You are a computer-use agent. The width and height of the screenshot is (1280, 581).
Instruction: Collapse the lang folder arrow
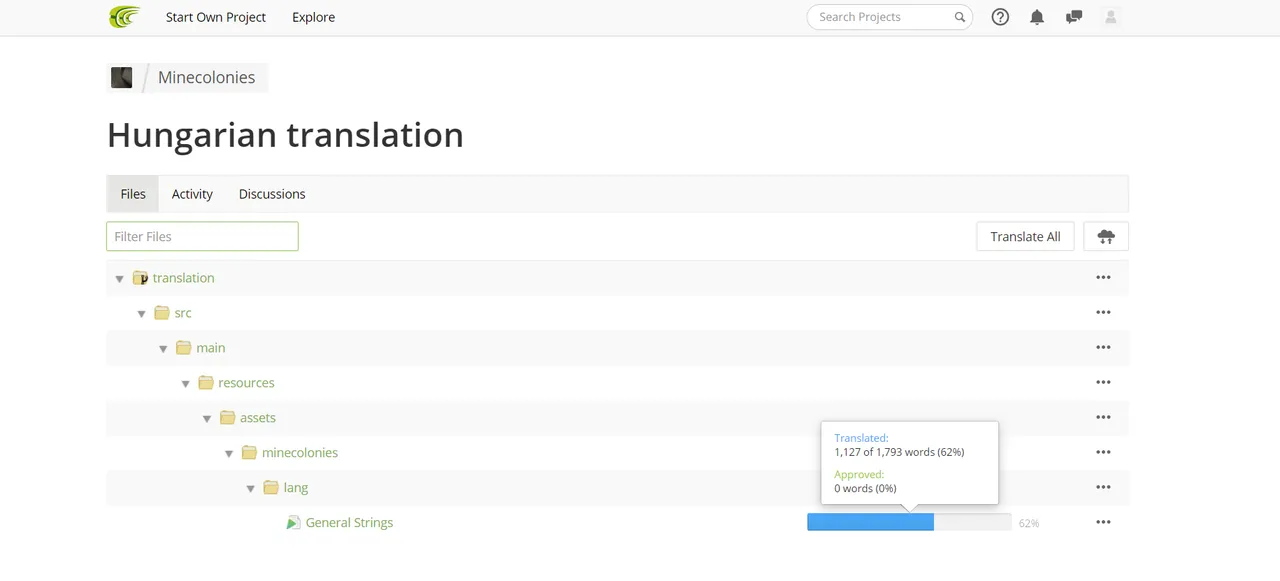(x=251, y=489)
